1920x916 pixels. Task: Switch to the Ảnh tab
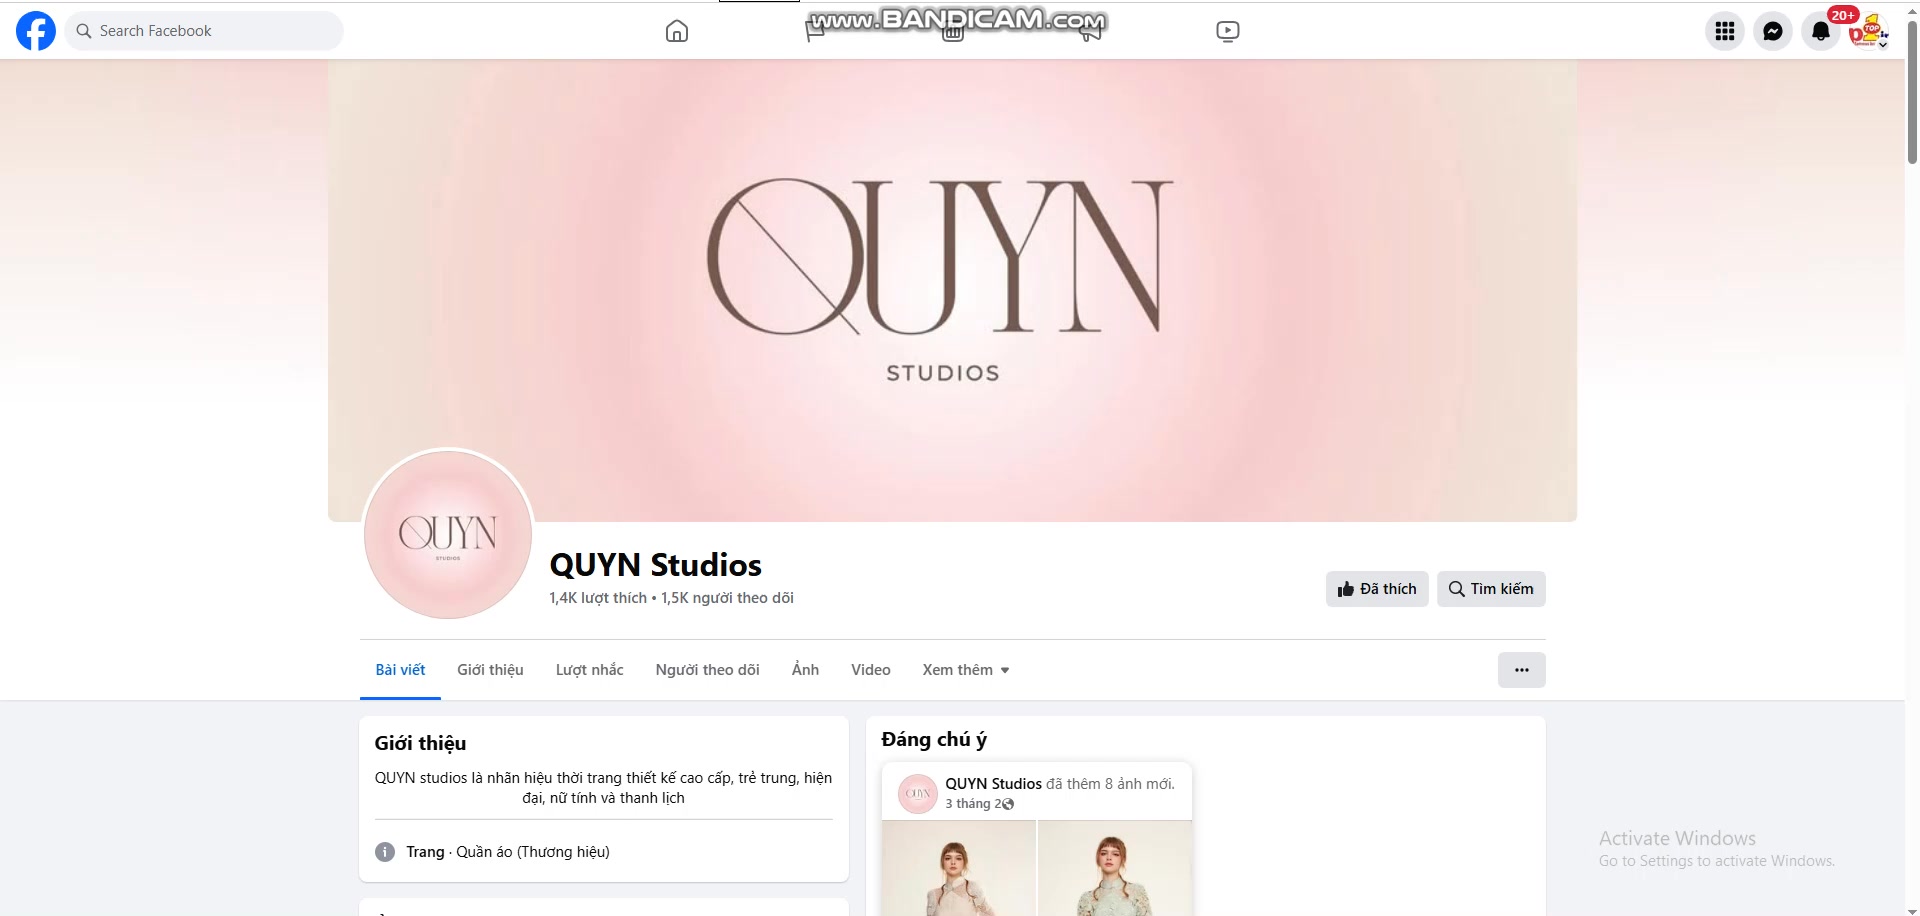(x=805, y=670)
